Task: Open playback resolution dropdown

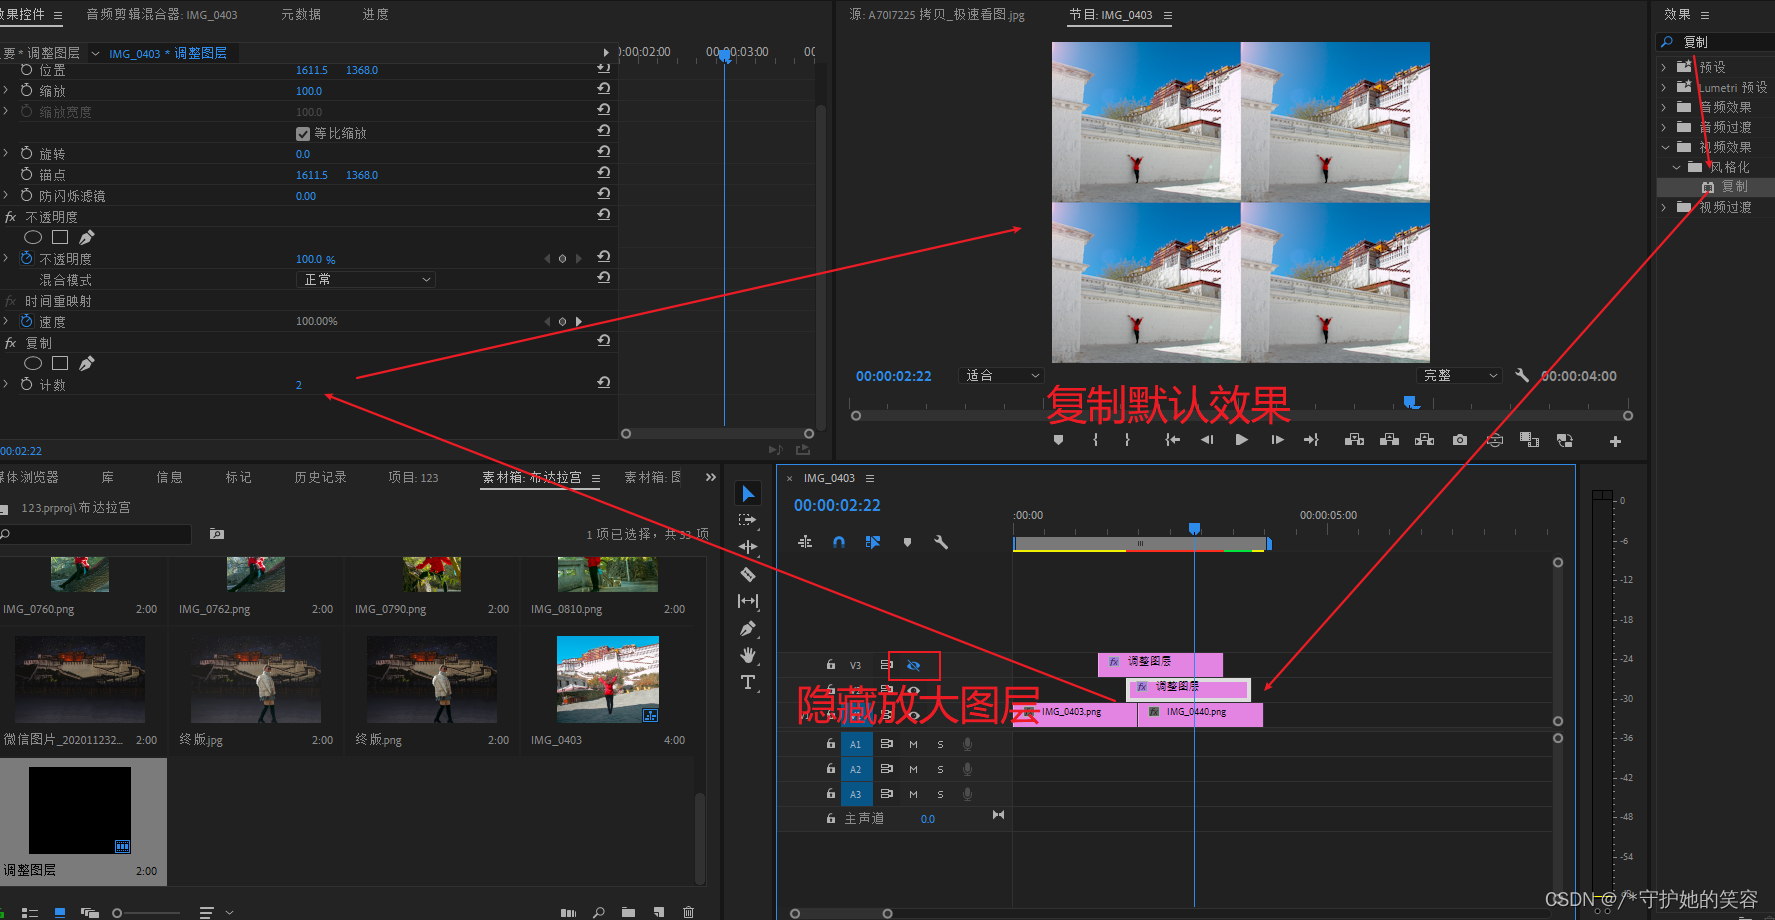Action: tap(1460, 376)
